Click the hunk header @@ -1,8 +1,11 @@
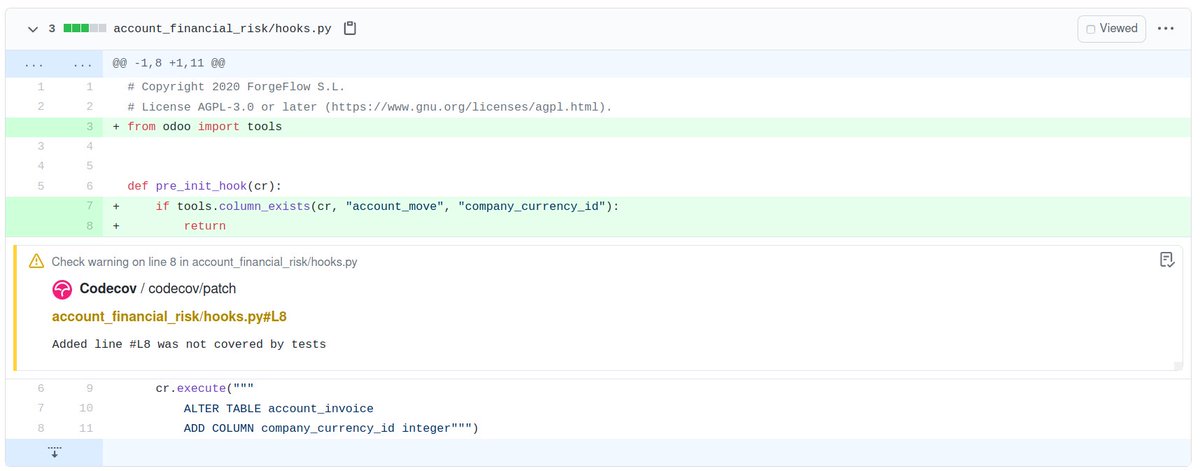This screenshot has width=1200, height=471. [x=168, y=62]
